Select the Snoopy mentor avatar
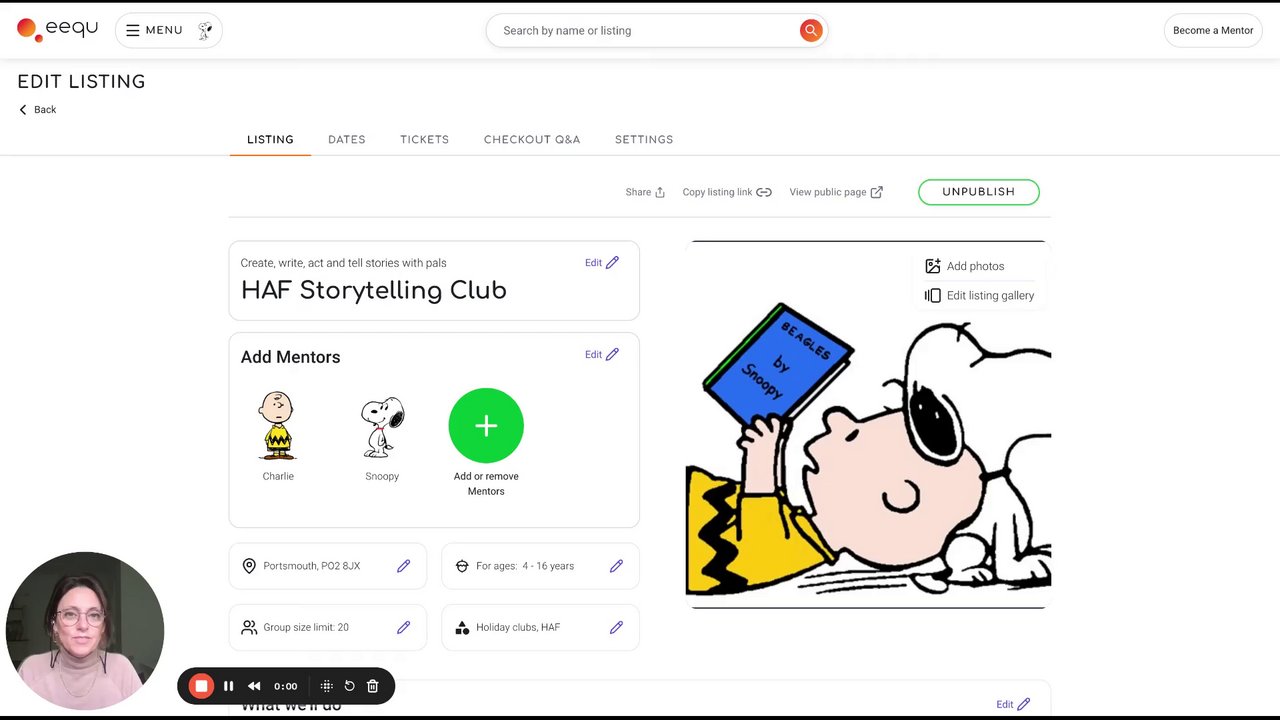 pos(382,427)
